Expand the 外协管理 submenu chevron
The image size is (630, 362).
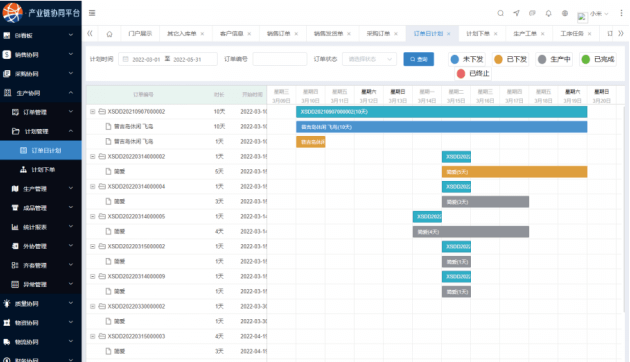(71, 246)
